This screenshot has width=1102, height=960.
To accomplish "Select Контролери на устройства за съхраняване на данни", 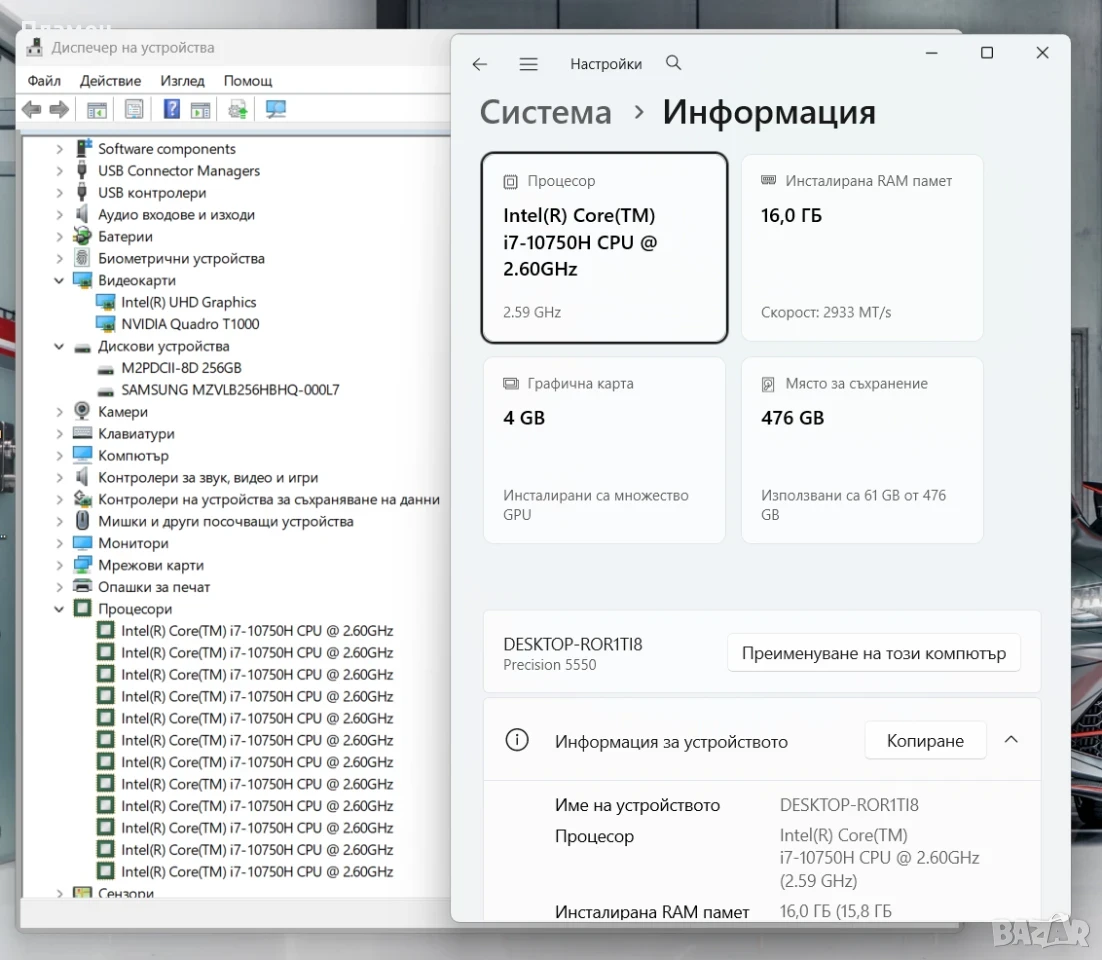I will pyautogui.click(x=268, y=499).
